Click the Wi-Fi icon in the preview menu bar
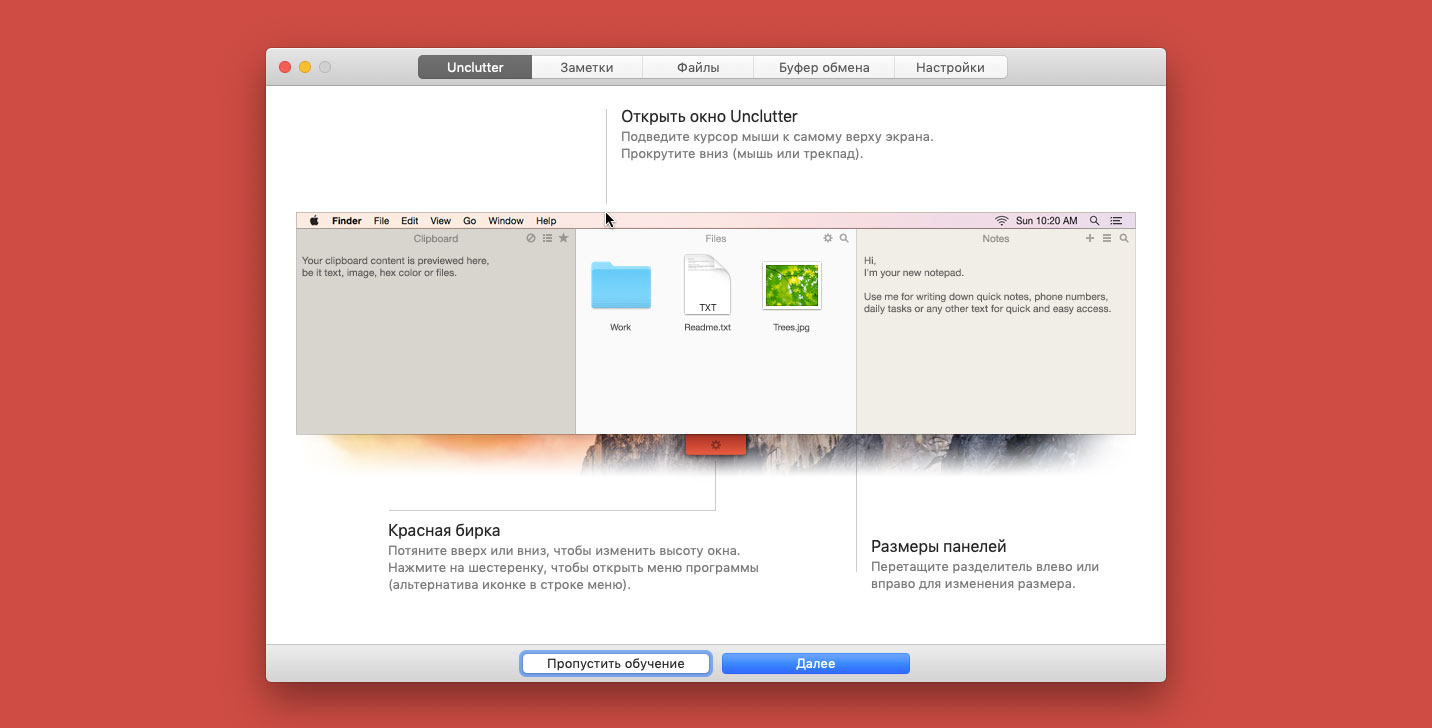This screenshot has width=1432, height=728. coord(1001,221)
